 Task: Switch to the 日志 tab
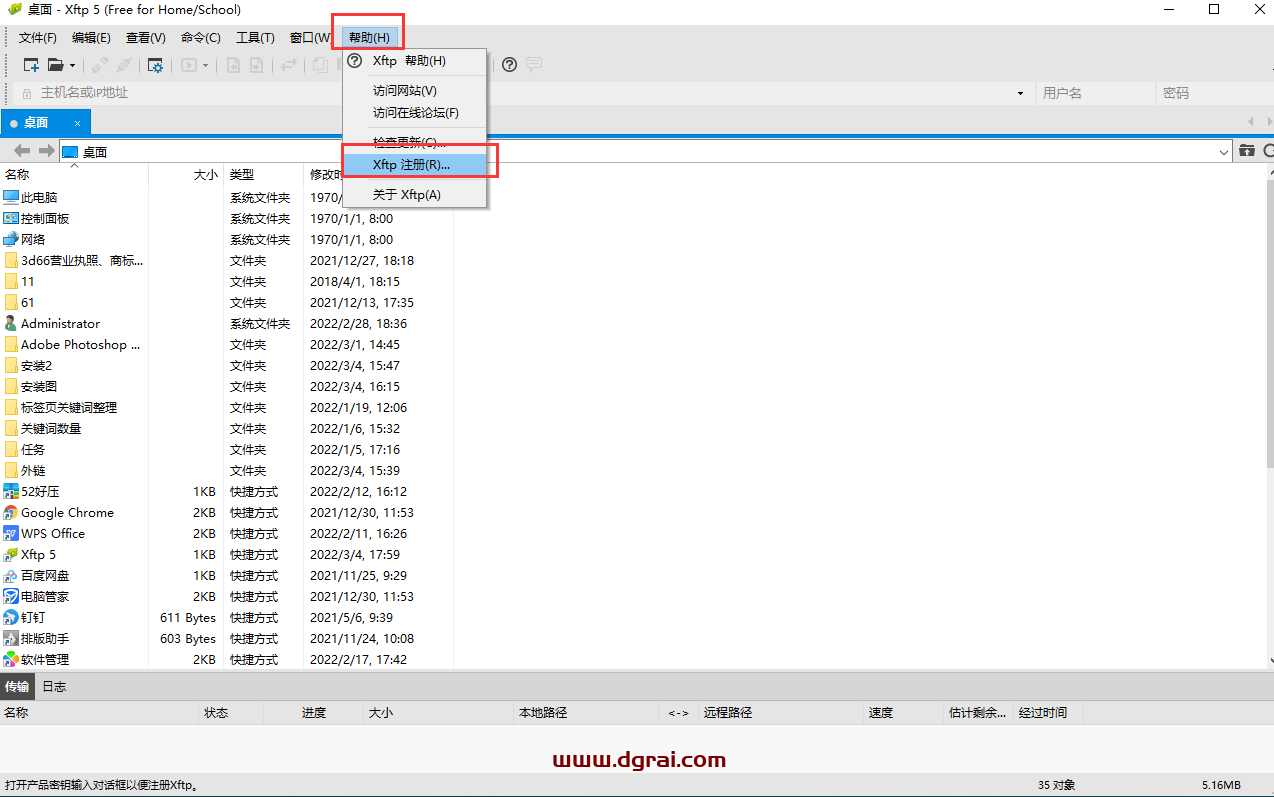[x=54, y=687]
